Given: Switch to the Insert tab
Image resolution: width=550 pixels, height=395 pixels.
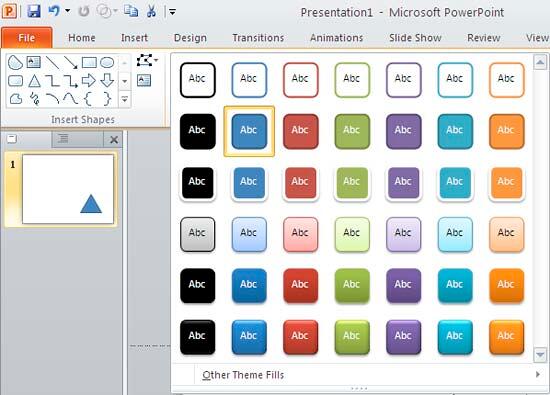Looking at the screenshot, I should [x=134, y=38].
